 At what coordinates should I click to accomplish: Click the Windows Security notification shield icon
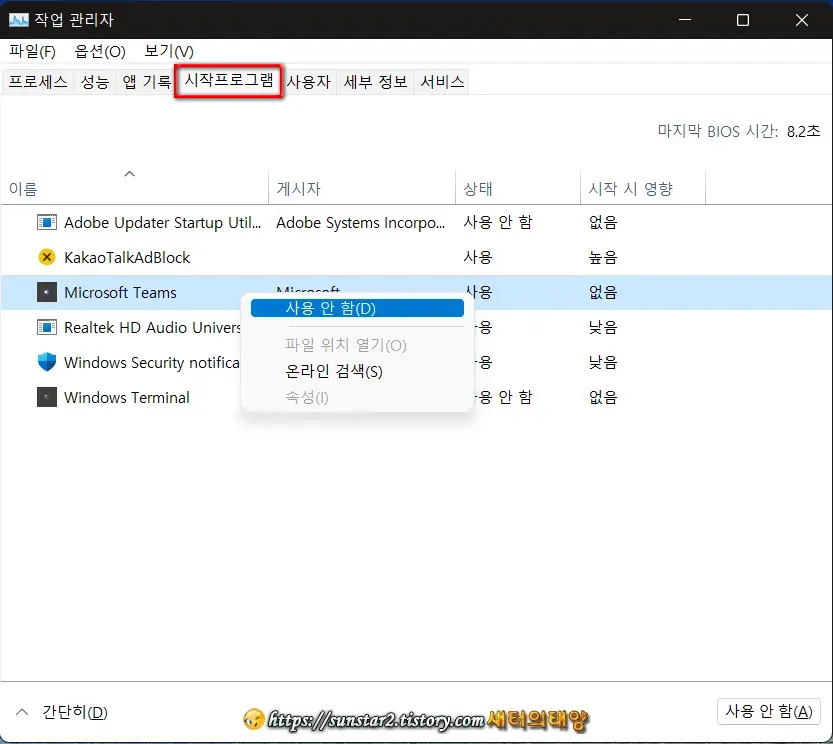point(45,362)
